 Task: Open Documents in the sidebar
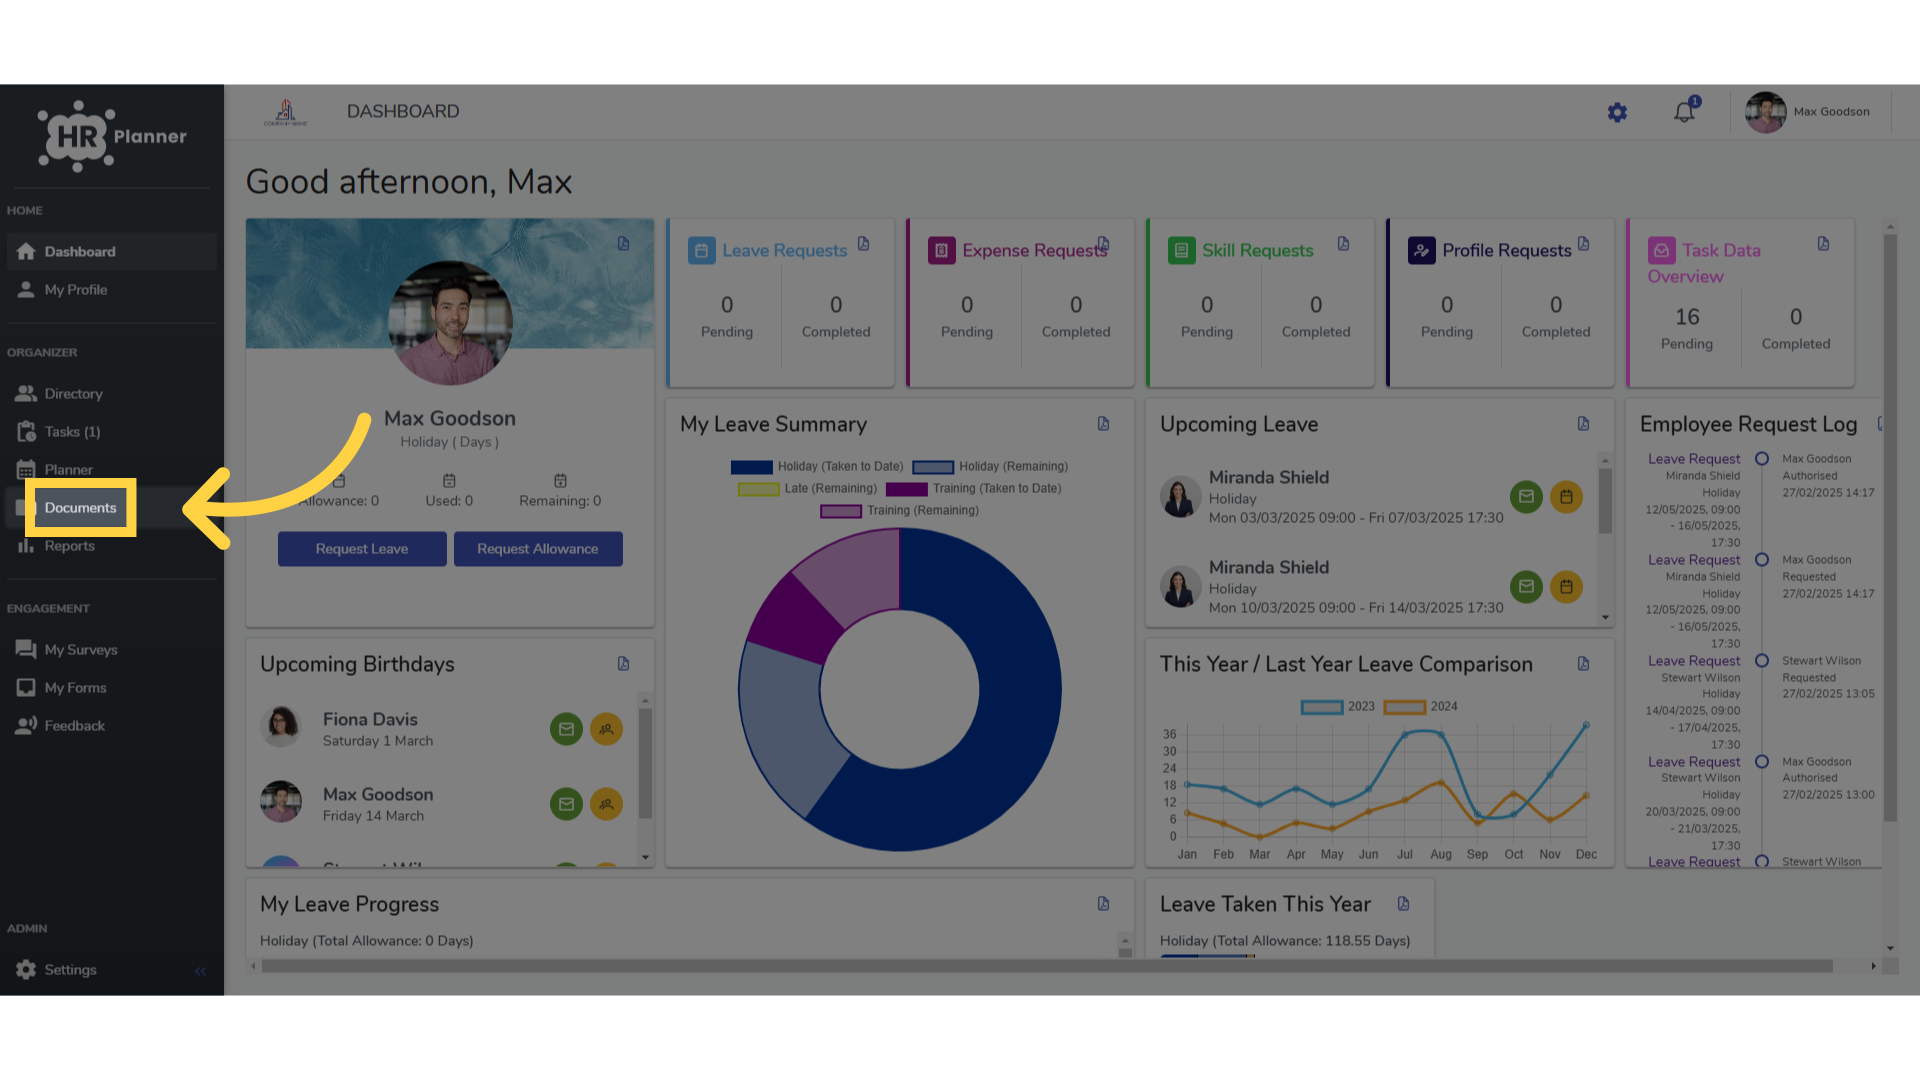[80, 508]
